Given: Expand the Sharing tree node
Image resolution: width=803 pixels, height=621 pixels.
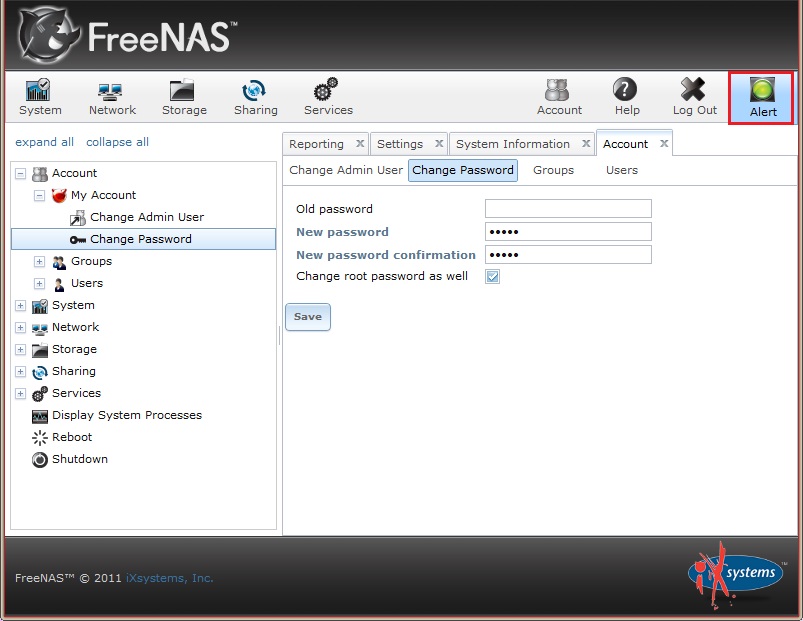Looking at the screenshot, I should coord(20,372).
